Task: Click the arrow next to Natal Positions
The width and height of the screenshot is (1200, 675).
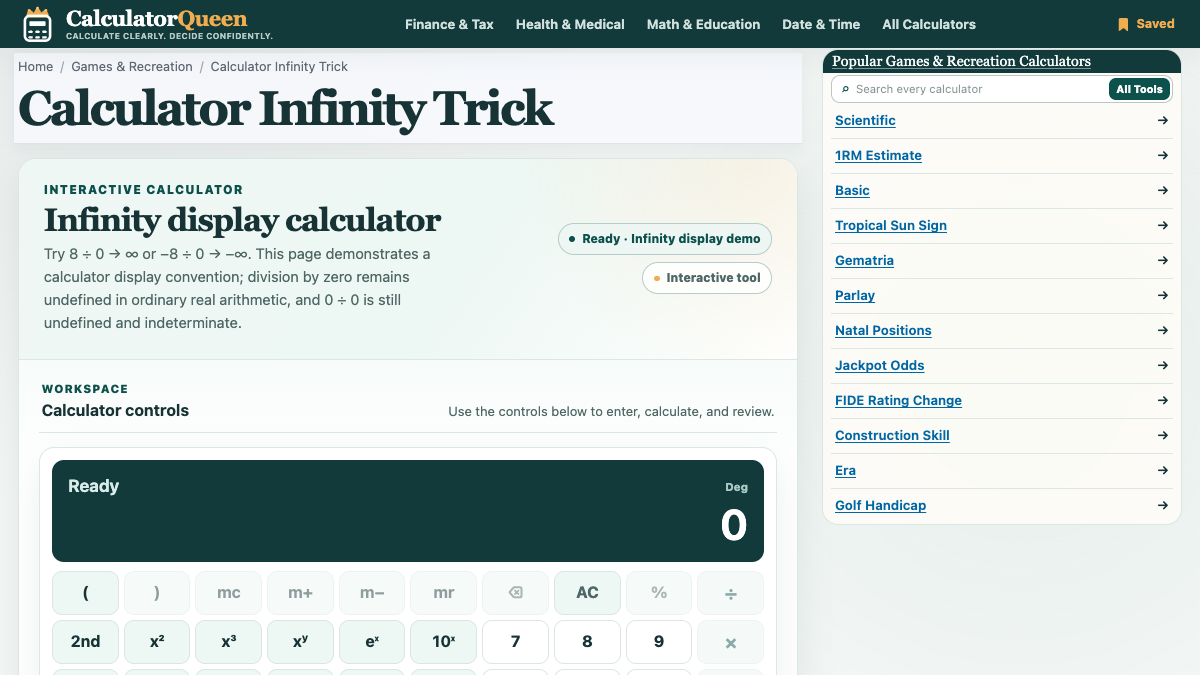Action: click(1162, 330)
